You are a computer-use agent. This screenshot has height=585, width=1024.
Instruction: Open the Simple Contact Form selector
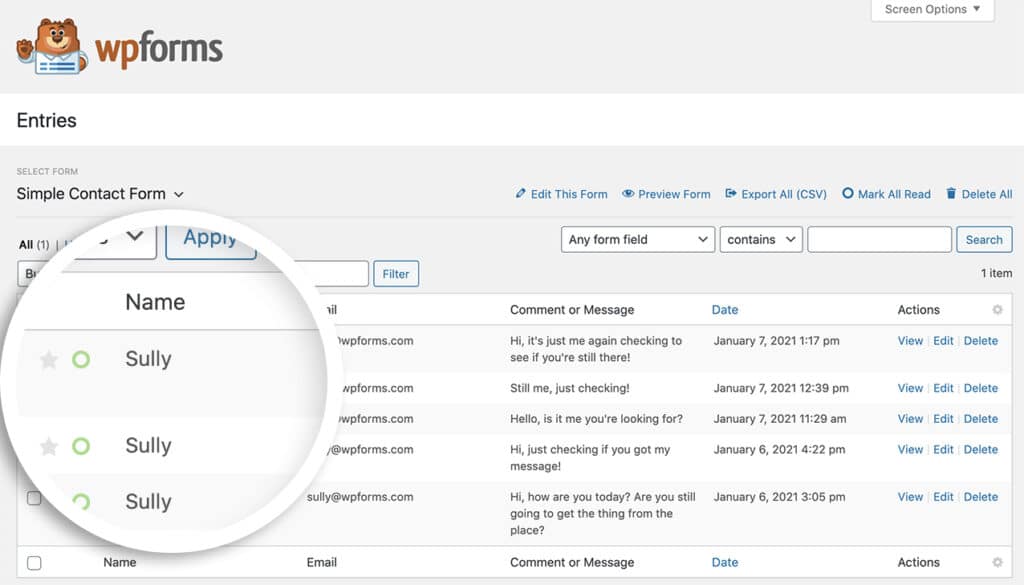100,194
